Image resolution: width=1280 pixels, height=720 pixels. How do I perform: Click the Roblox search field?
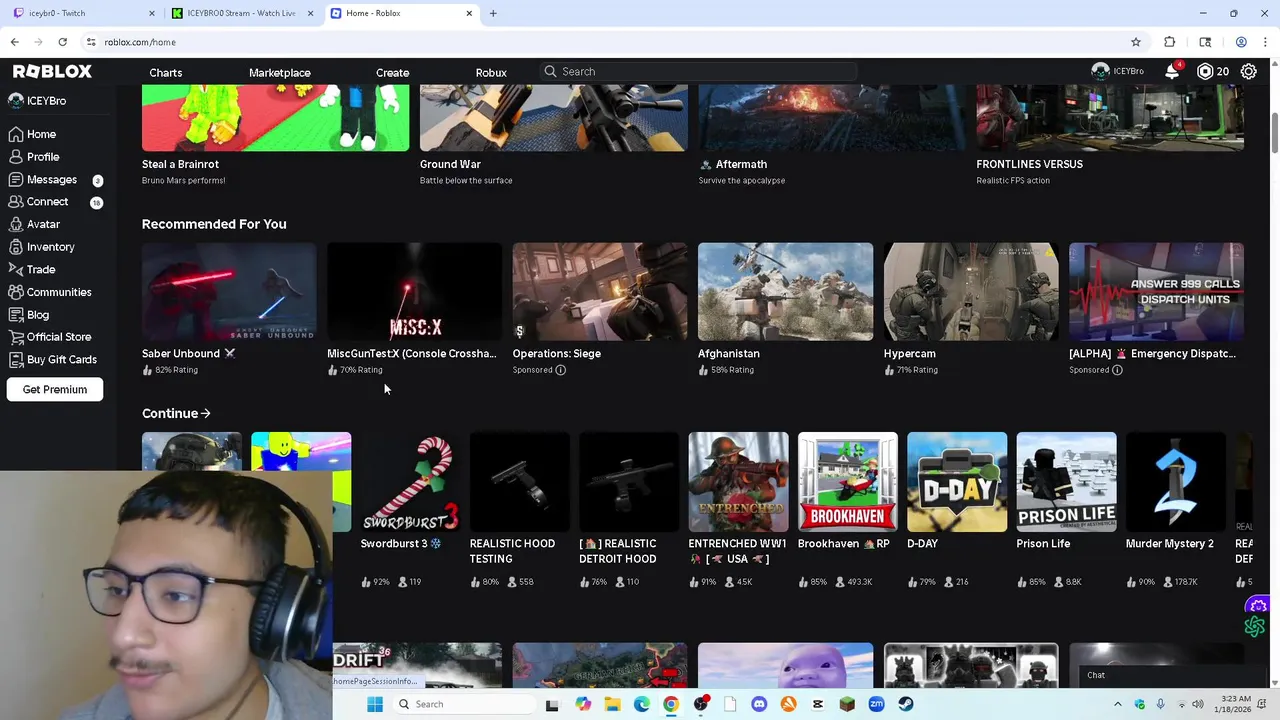[x=699, y=72]
